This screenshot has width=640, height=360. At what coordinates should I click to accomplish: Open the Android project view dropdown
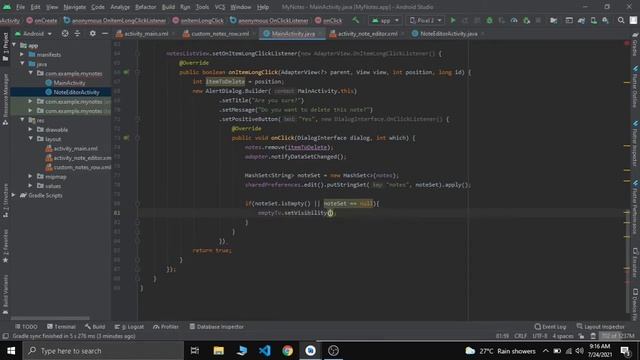tap(33, 33)
